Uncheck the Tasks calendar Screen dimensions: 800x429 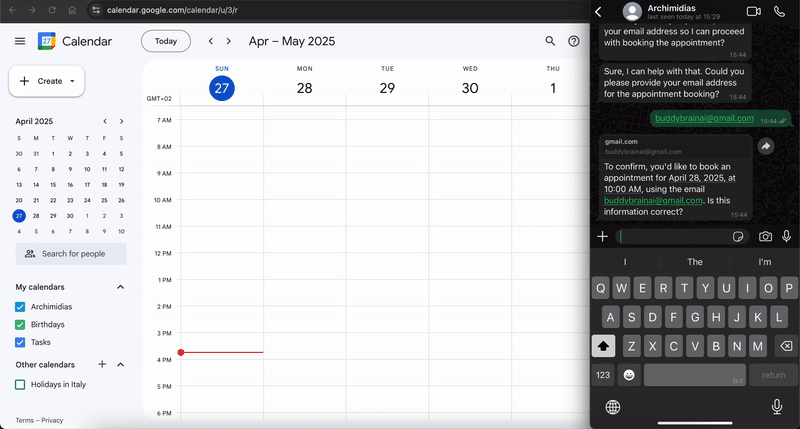click(x=20, y=342)
